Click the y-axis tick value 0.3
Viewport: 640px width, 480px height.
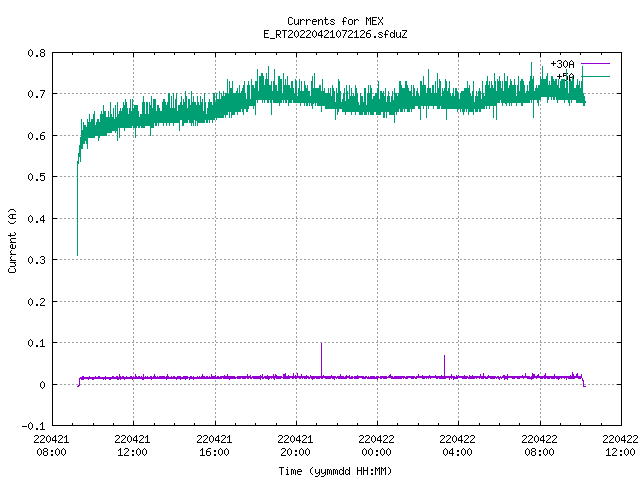(36, 260)
